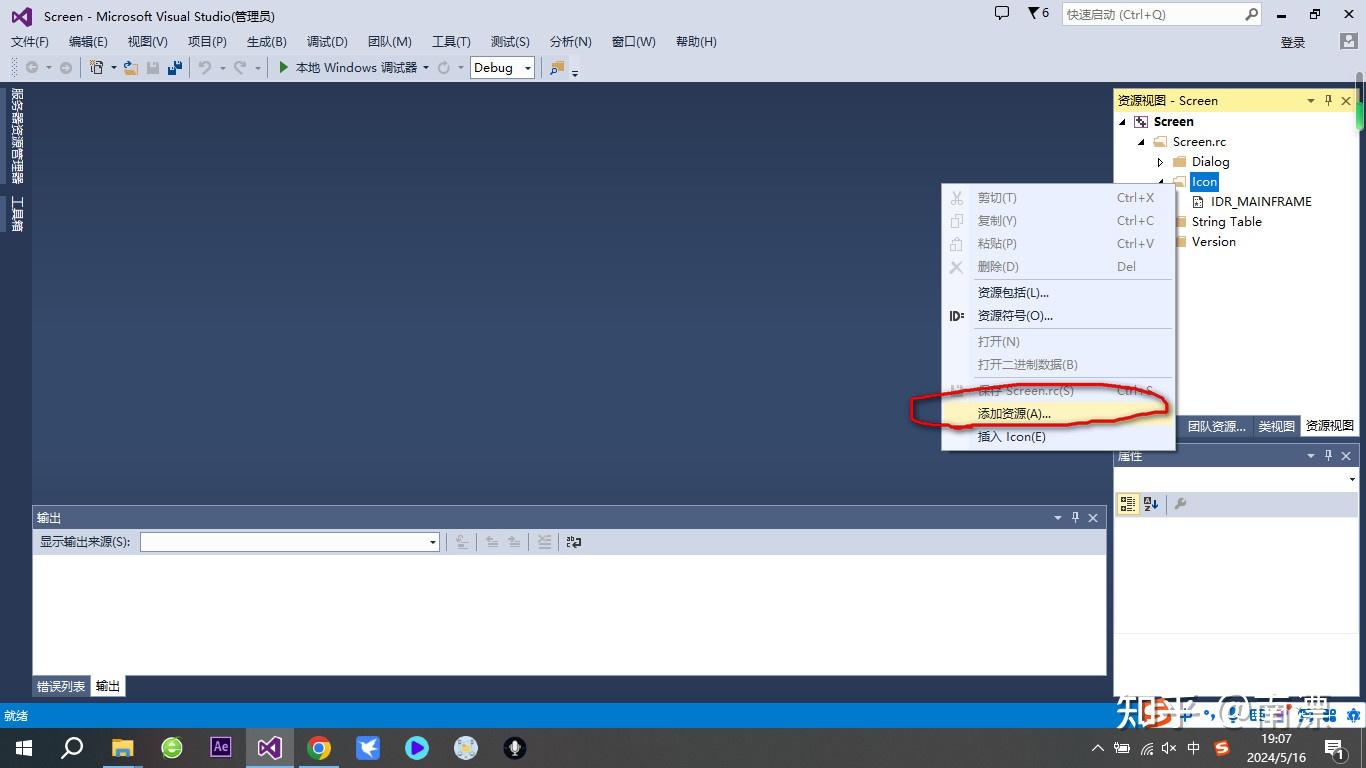This screenshot has height=768, width=1366.
Task: Open Properties panel object selector dropdown
Action: click(1351, 480)
